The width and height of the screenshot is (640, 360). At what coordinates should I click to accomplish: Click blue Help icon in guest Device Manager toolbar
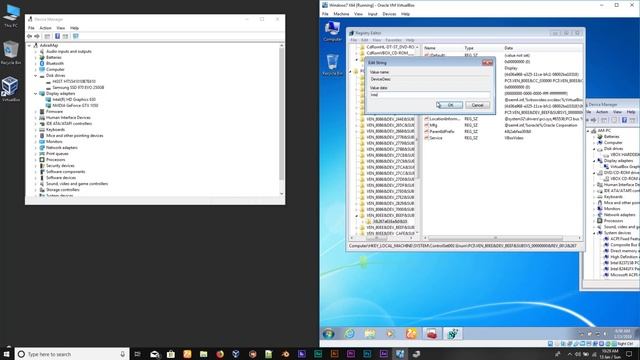pyautogui.click(x=624, y=120)
